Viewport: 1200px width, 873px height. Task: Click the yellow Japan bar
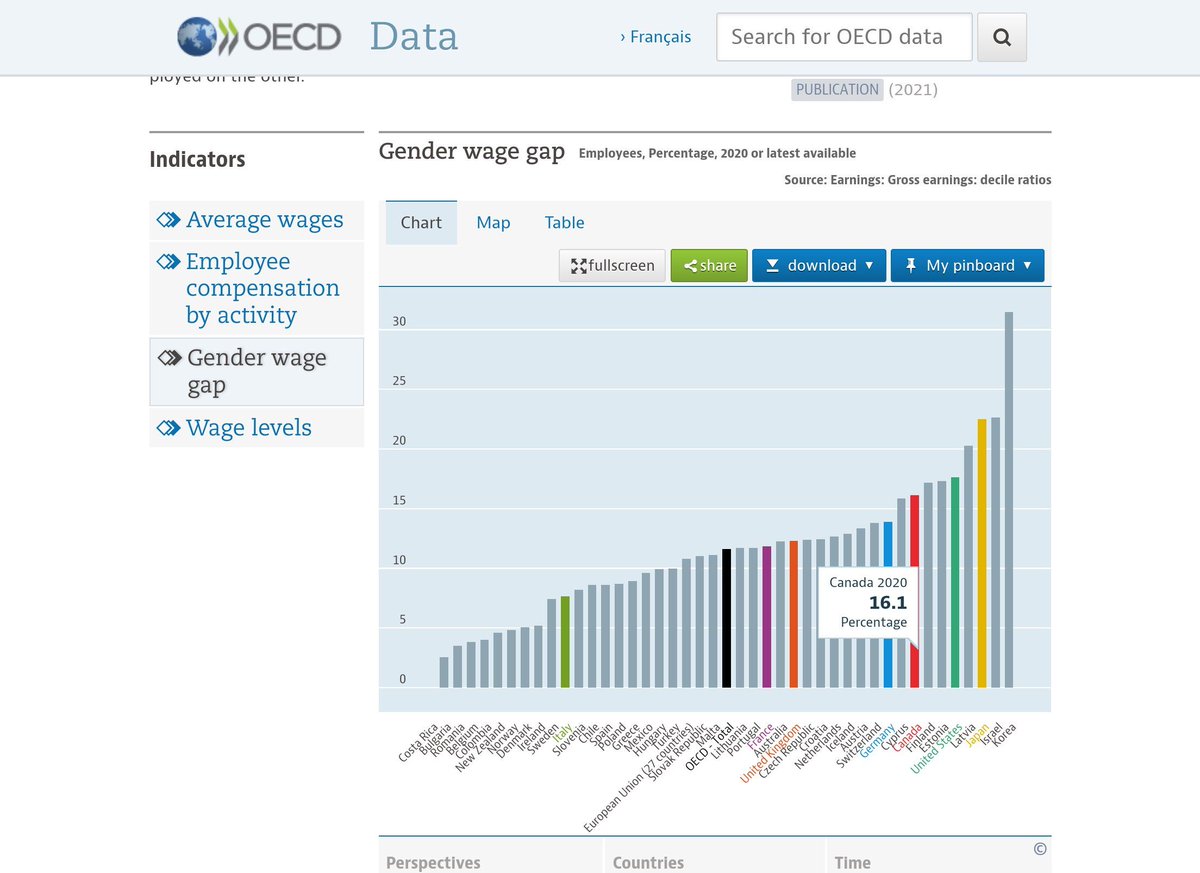point(982,553)
